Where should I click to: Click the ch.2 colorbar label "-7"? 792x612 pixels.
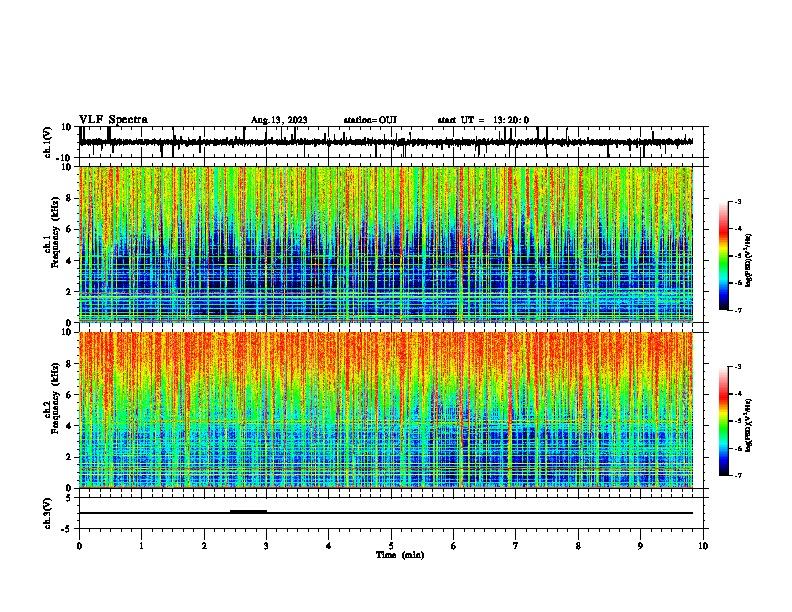738,476
